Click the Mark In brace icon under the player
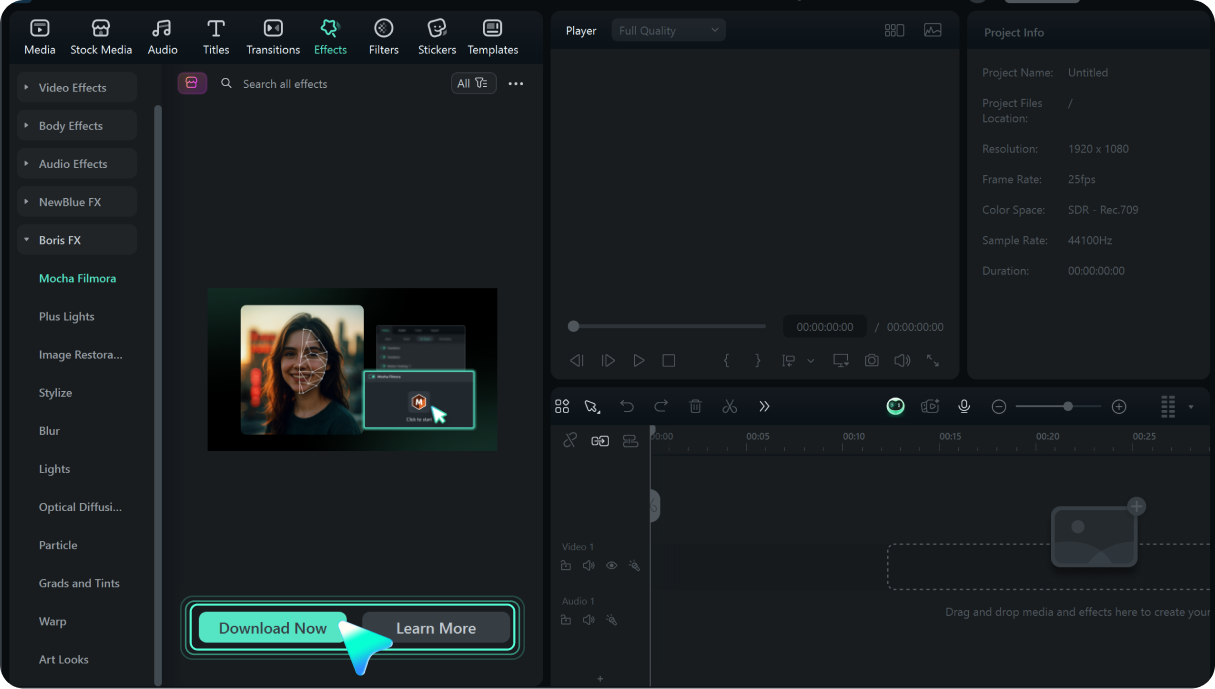Screen dimensions: 1215x689 point(727,360)
